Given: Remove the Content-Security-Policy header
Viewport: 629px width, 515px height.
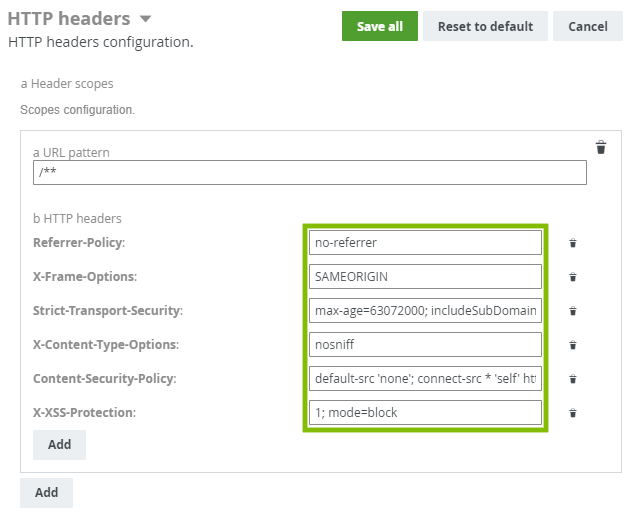Looking at the screenshot, I should 573,379.
